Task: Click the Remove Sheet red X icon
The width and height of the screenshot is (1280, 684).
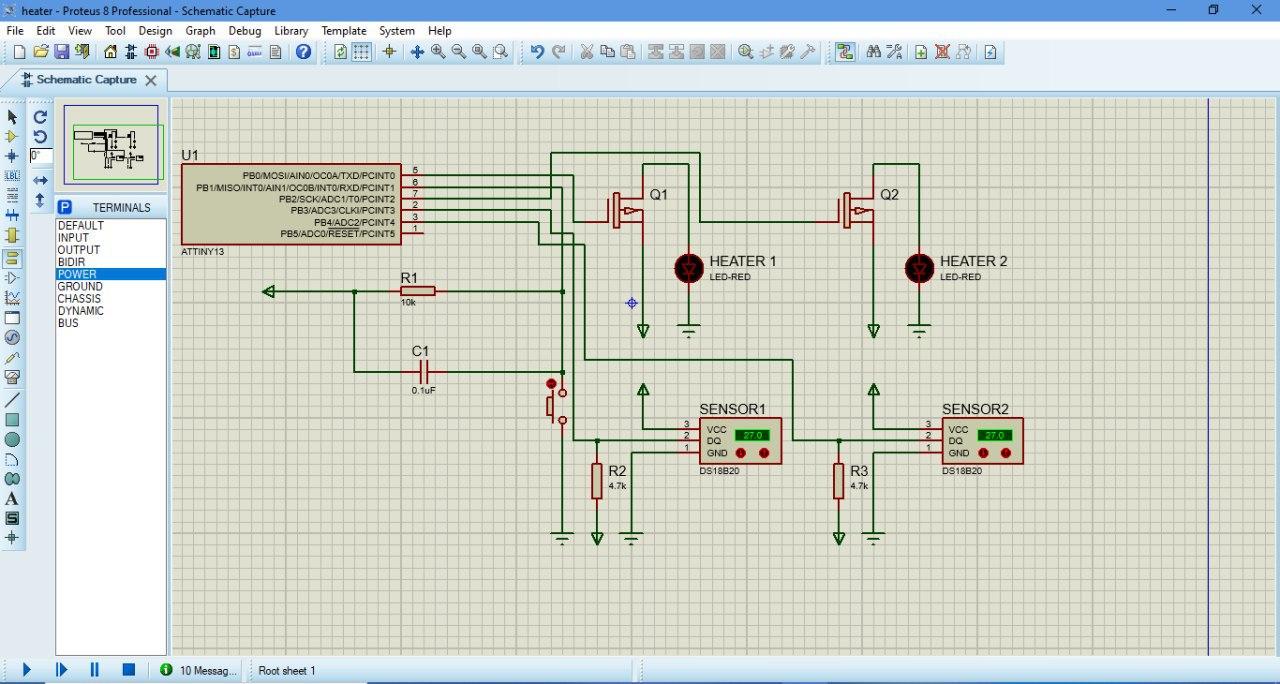Action: 942,52
